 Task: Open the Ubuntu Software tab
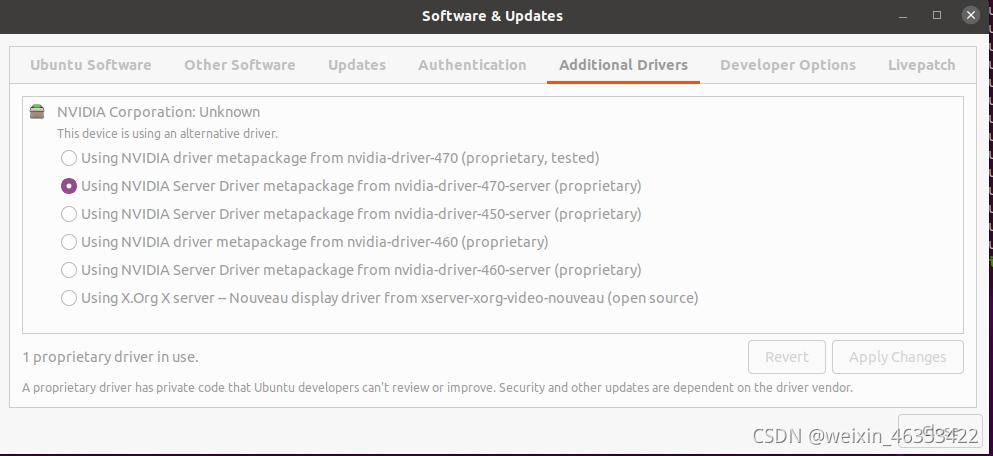point(91,65)
